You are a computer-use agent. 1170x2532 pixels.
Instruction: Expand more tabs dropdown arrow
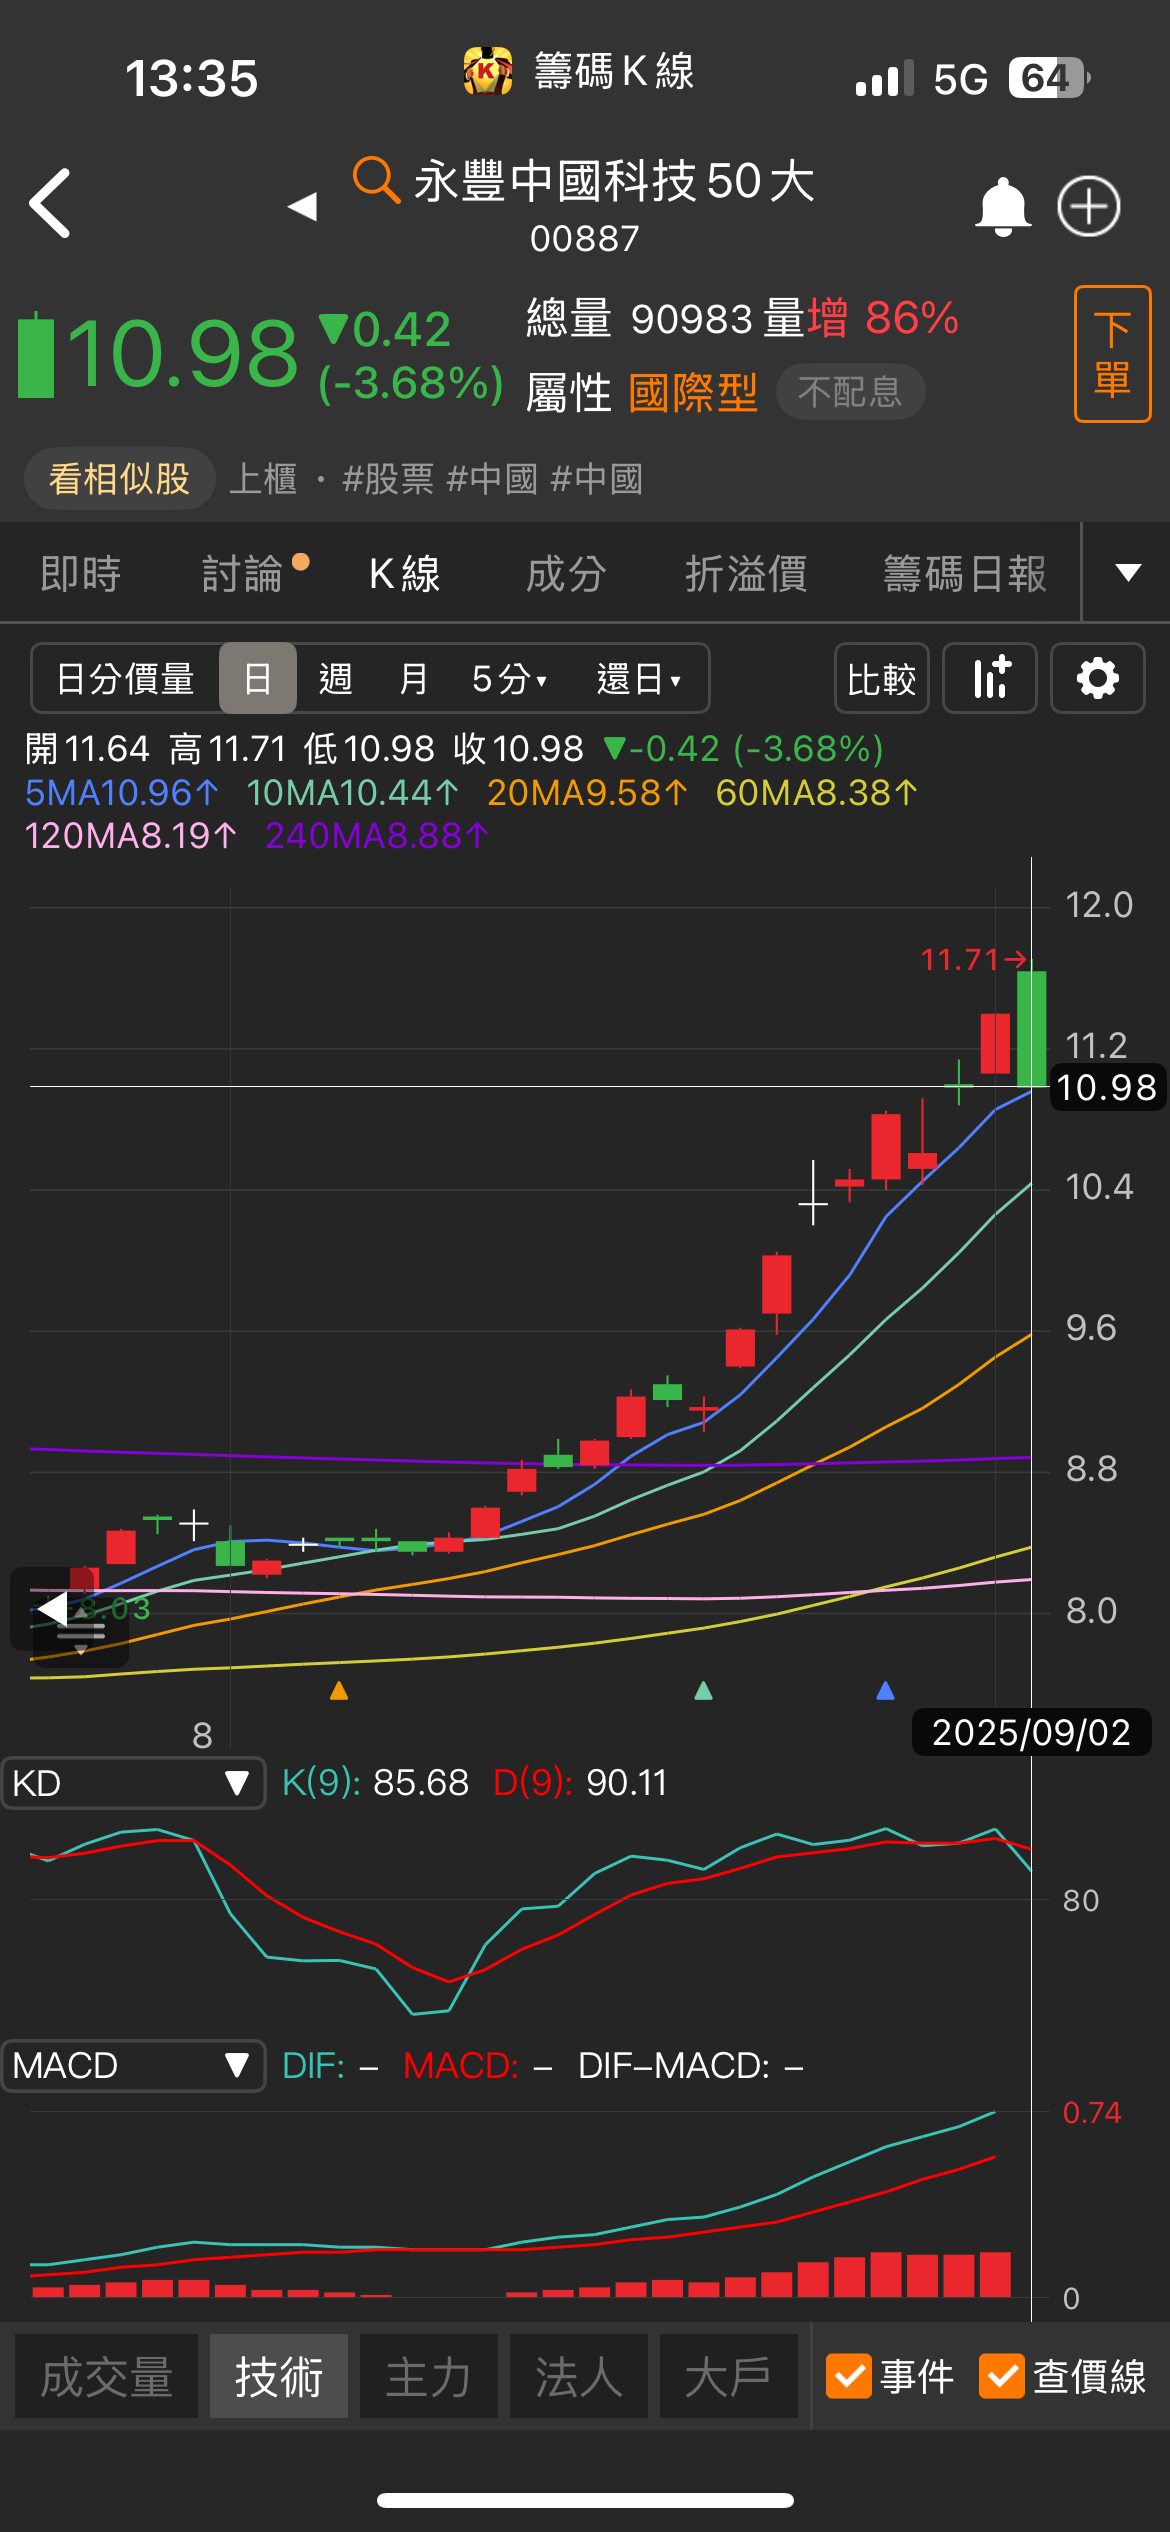pos(1128,573)
